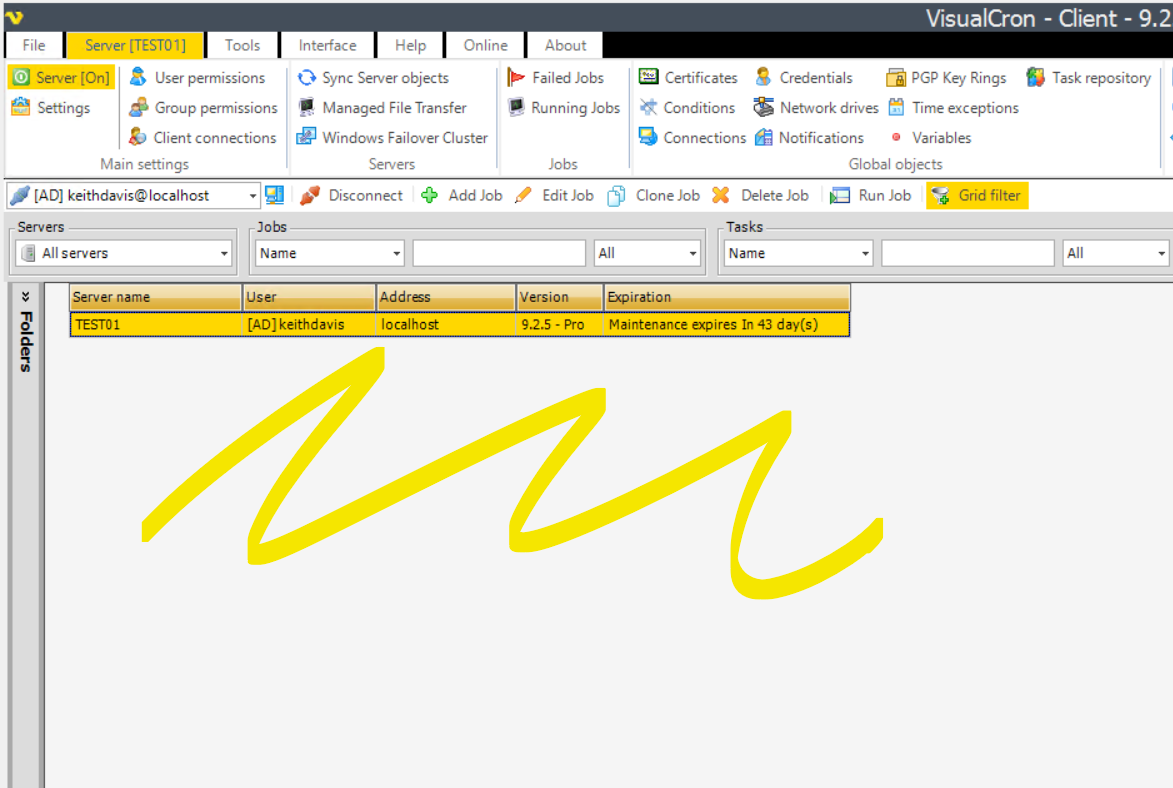
Task: Click the Failed Jobs flag icon
Action: pos(515,77)
